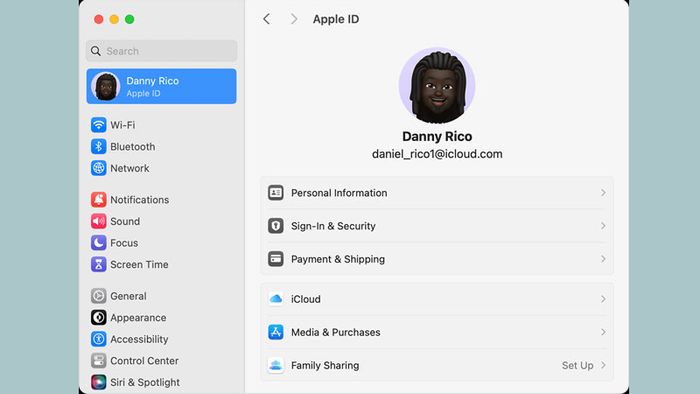This screenshot has height=394, width=700.
Task: Open Siri & Spotlight icon
Action: pyautogui.click(x=99, y=382)
